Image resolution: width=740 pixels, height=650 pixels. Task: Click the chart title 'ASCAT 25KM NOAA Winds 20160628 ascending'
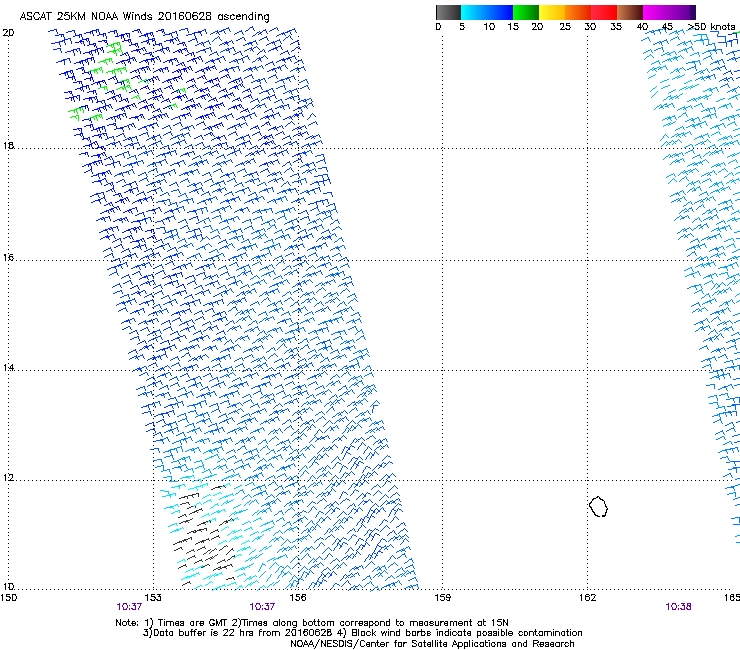click(x=144, y=17)
